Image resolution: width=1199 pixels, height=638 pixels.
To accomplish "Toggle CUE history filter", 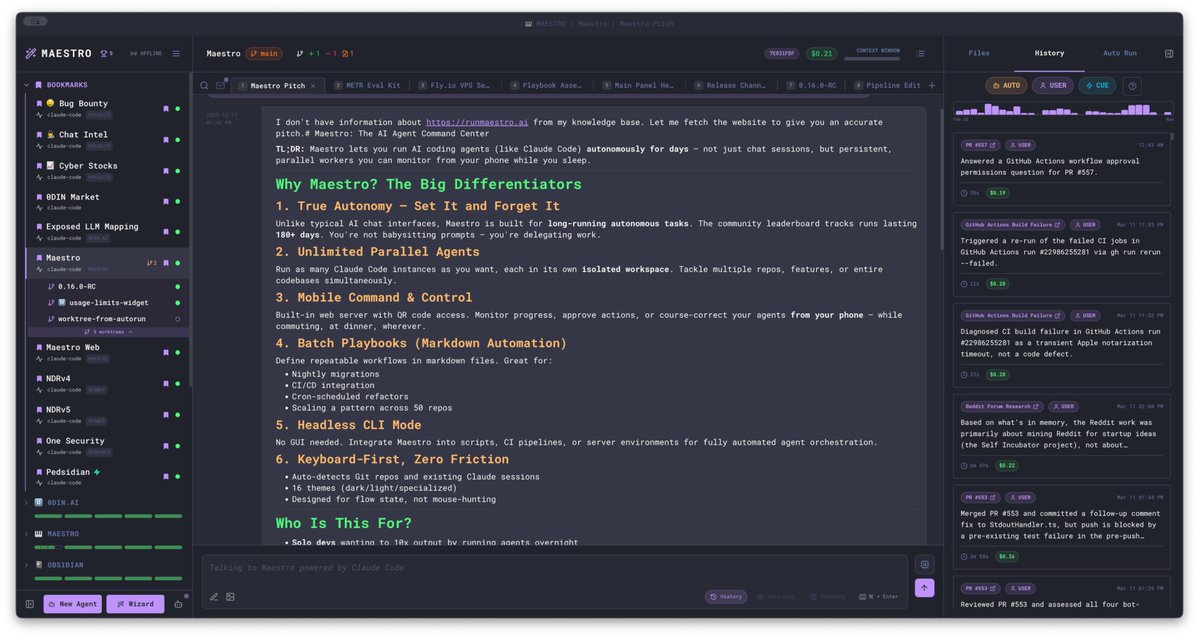I will pos(1097,86).
